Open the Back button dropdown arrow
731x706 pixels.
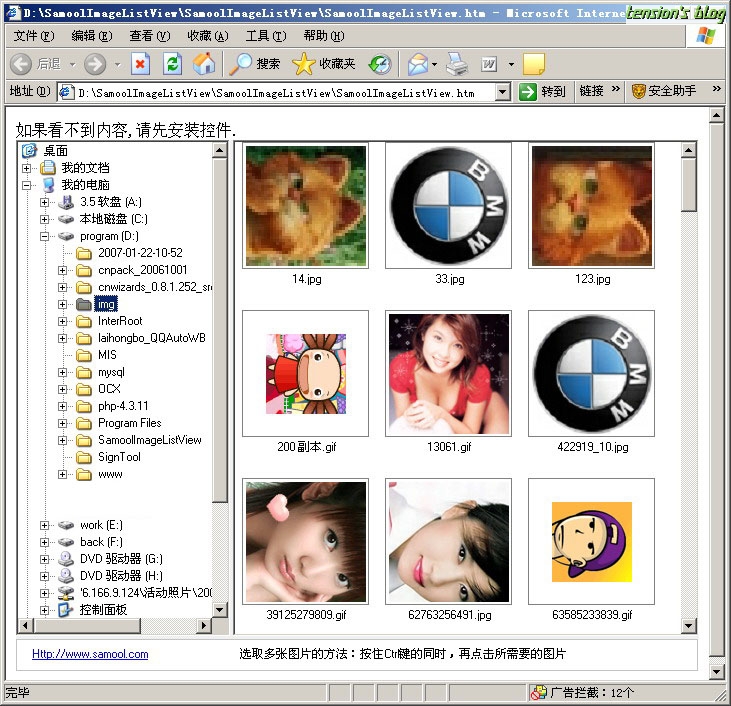(x=73, y=64)
